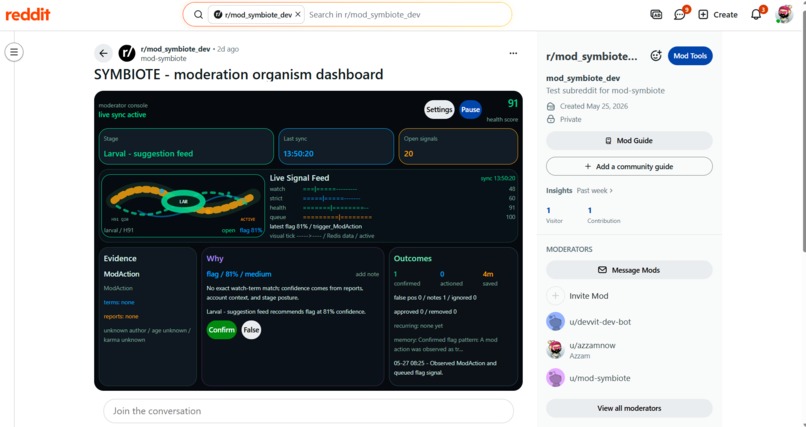This screenshot has width=806, height=427.
Task: Open the post overflow three-dot menu
Action: (x=513, y=53)
